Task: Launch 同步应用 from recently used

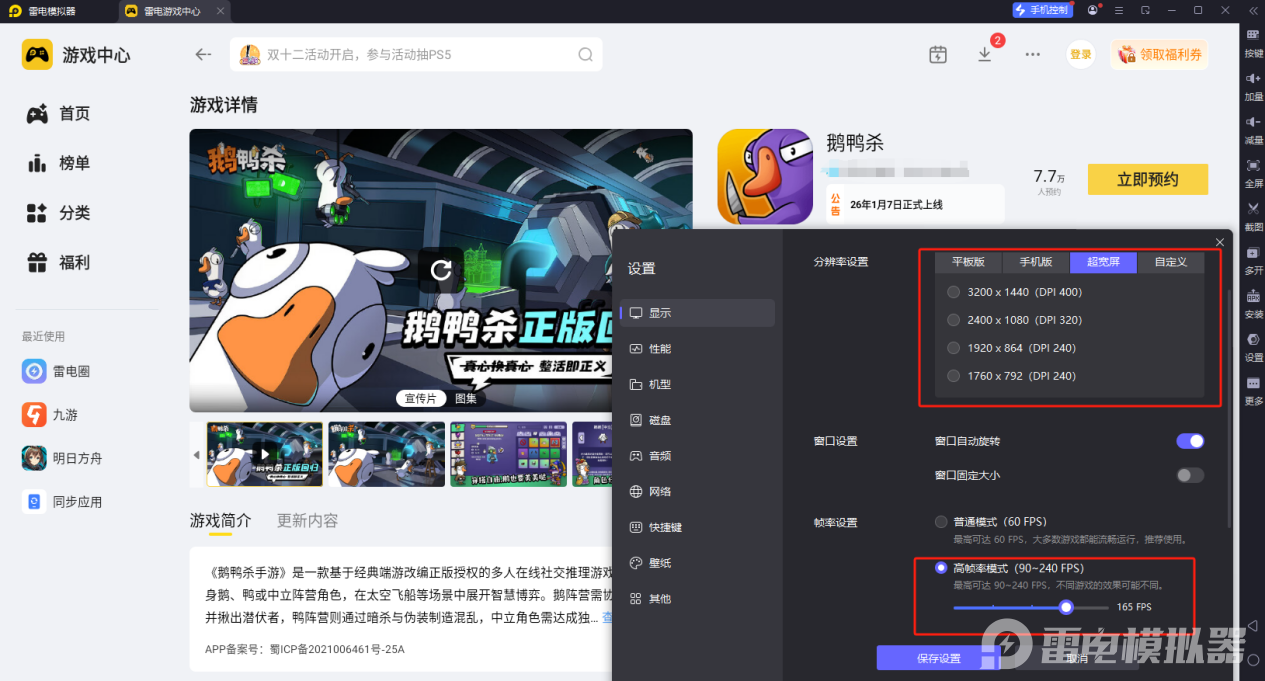Action: point(62,502)
